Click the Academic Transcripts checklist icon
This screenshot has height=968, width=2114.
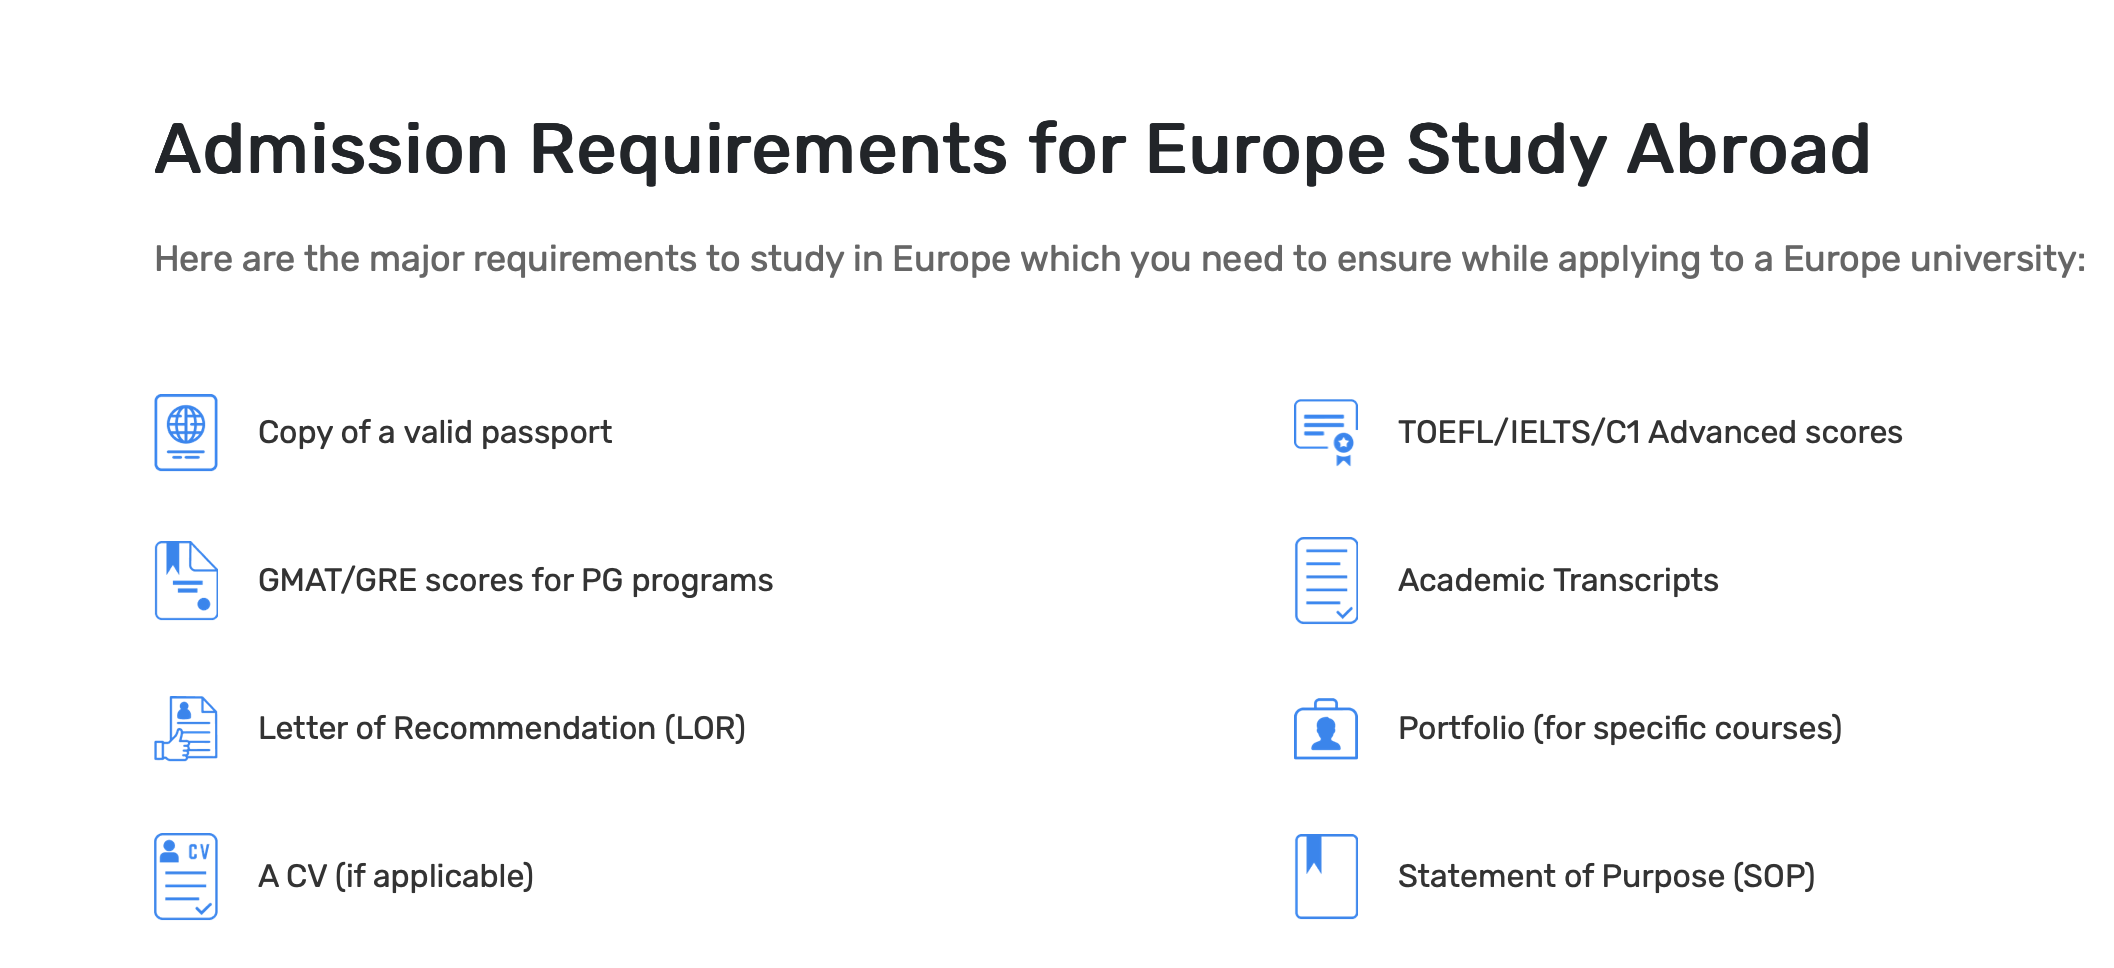(1326, 580)
